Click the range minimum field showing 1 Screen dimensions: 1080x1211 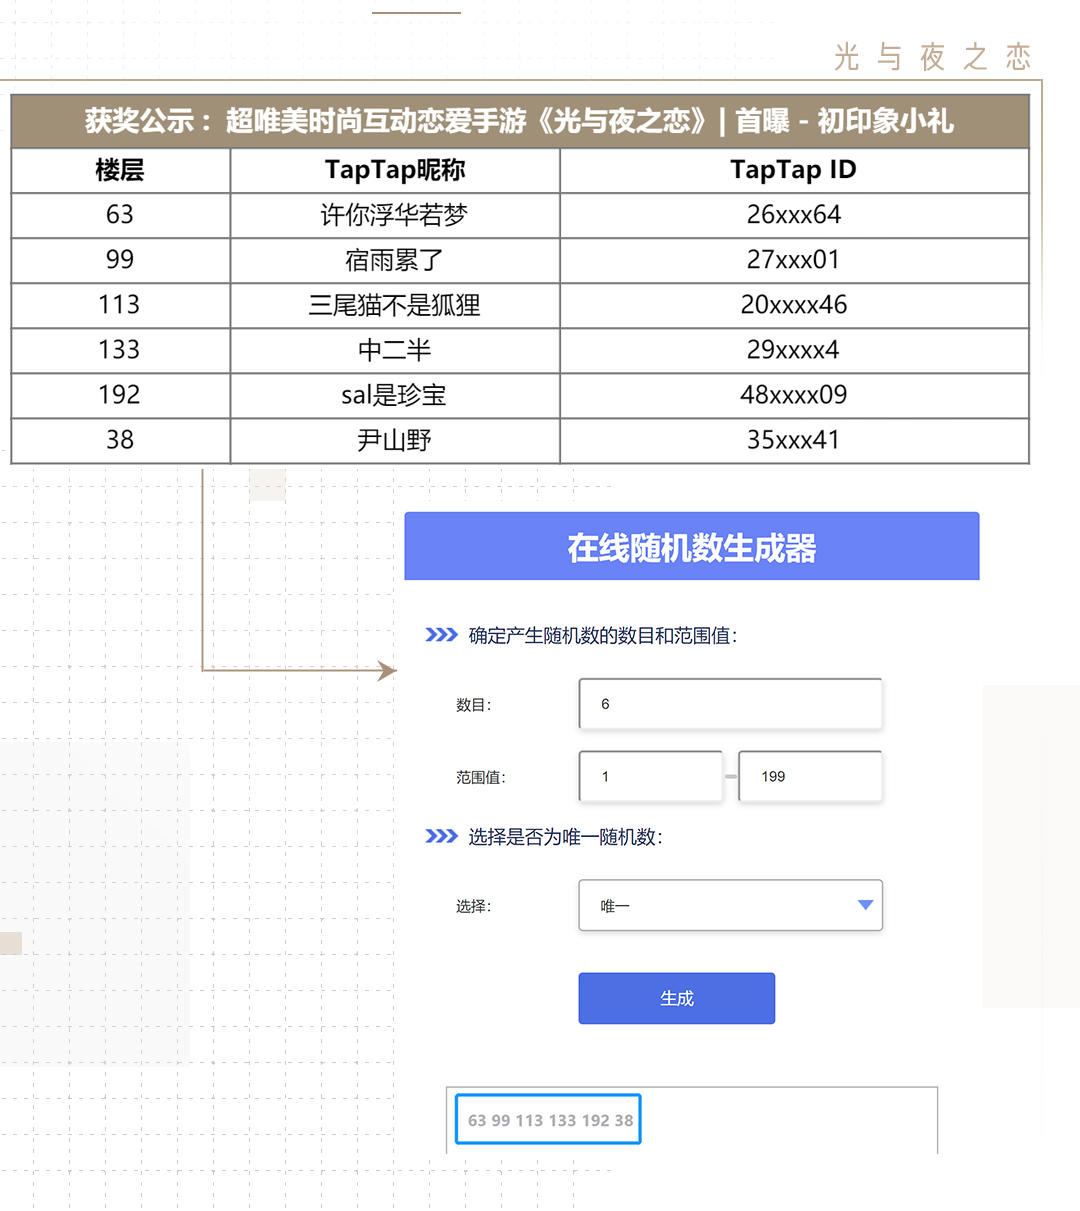(650, 776)
